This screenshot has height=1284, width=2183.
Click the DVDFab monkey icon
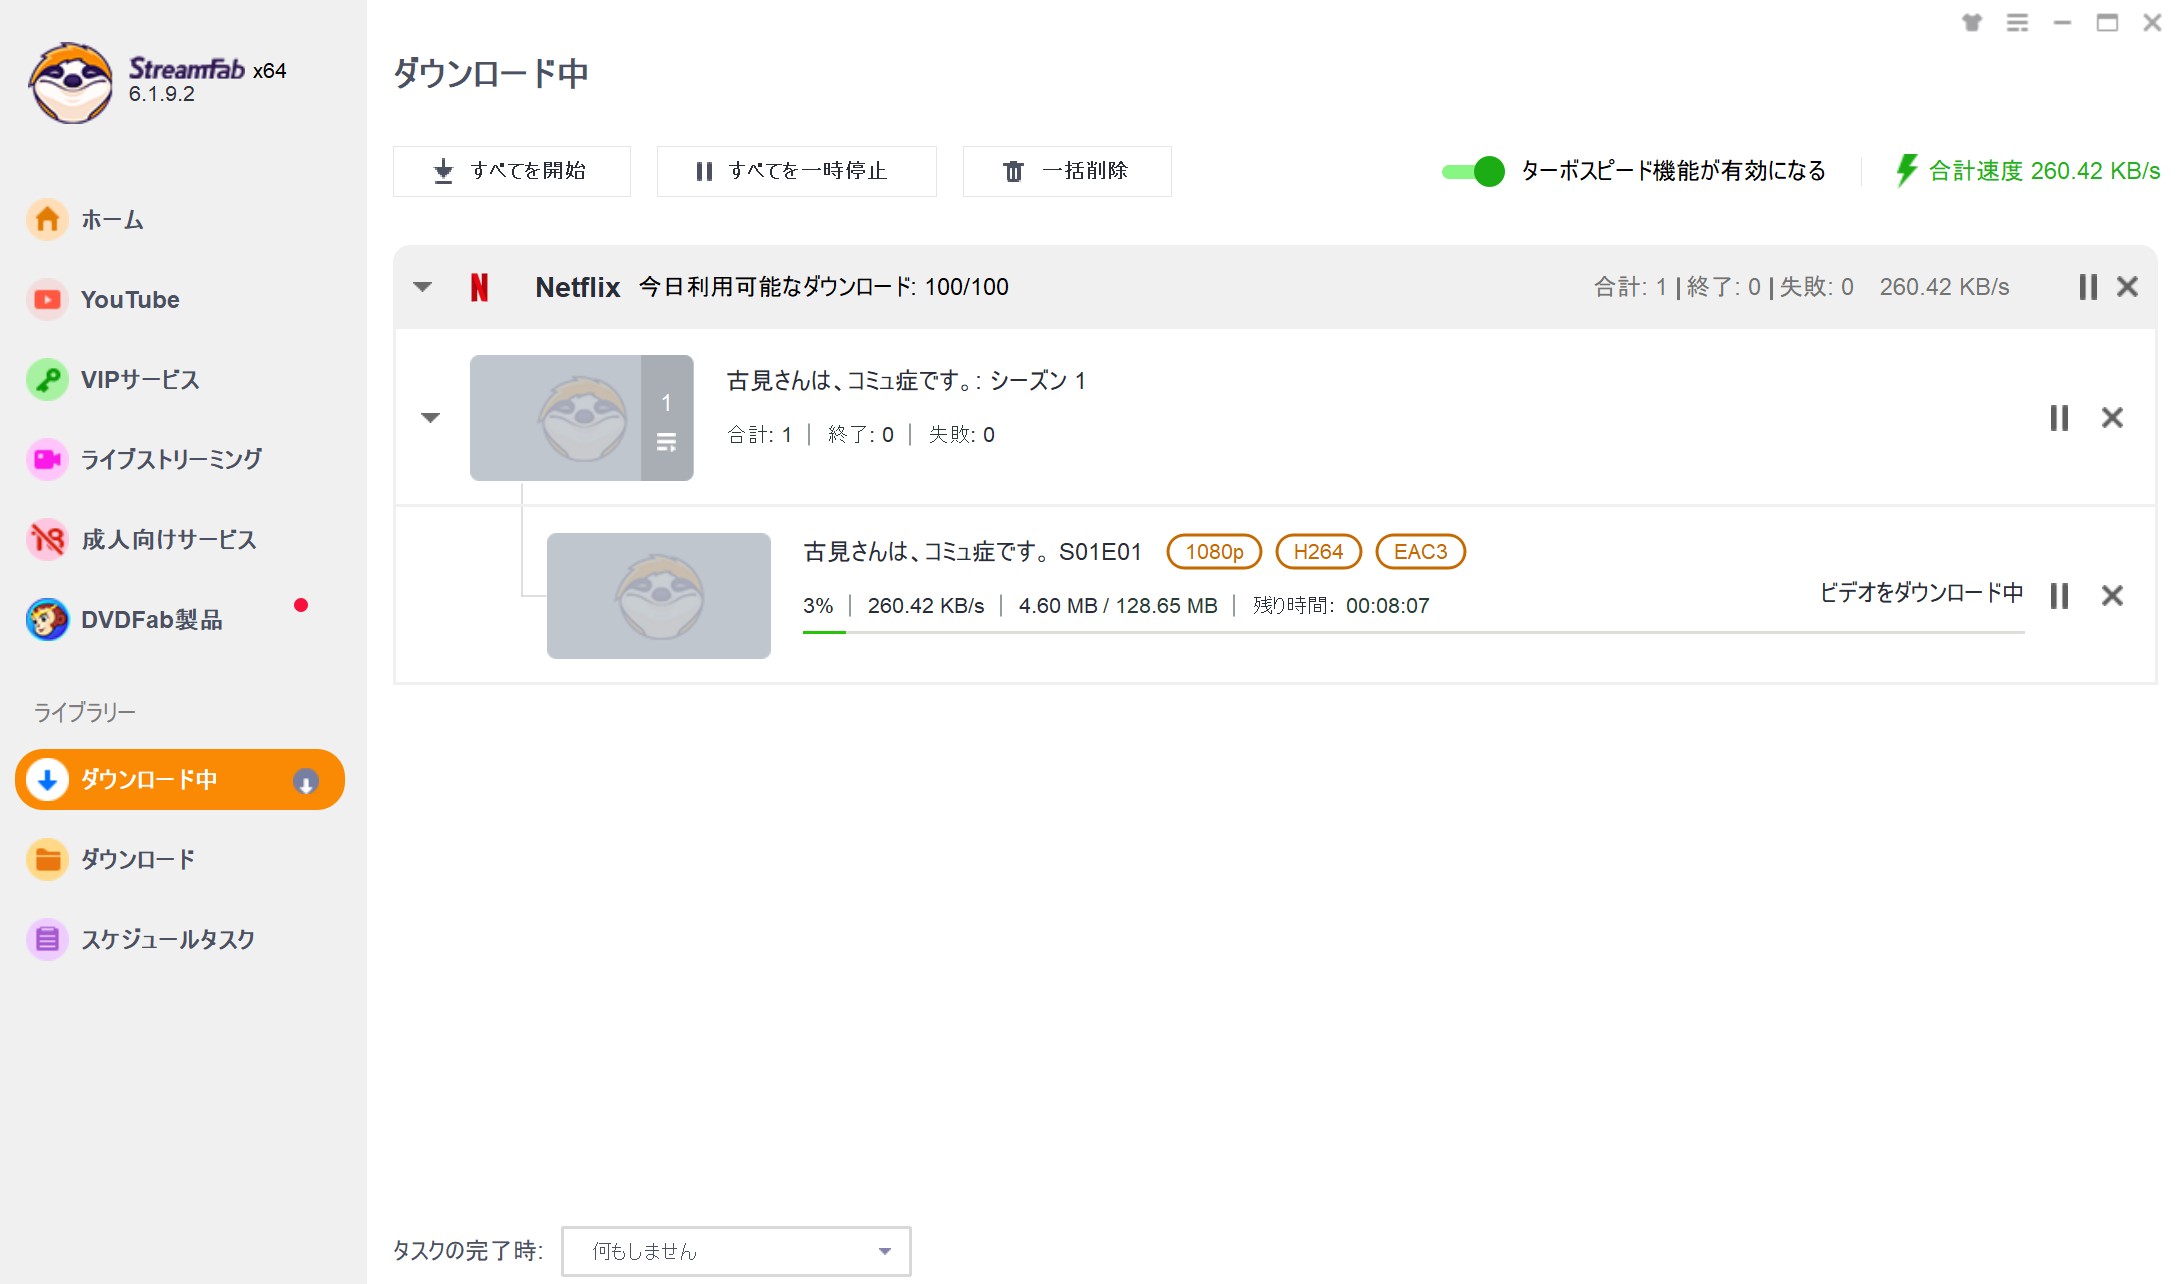[x=47, y=620]
